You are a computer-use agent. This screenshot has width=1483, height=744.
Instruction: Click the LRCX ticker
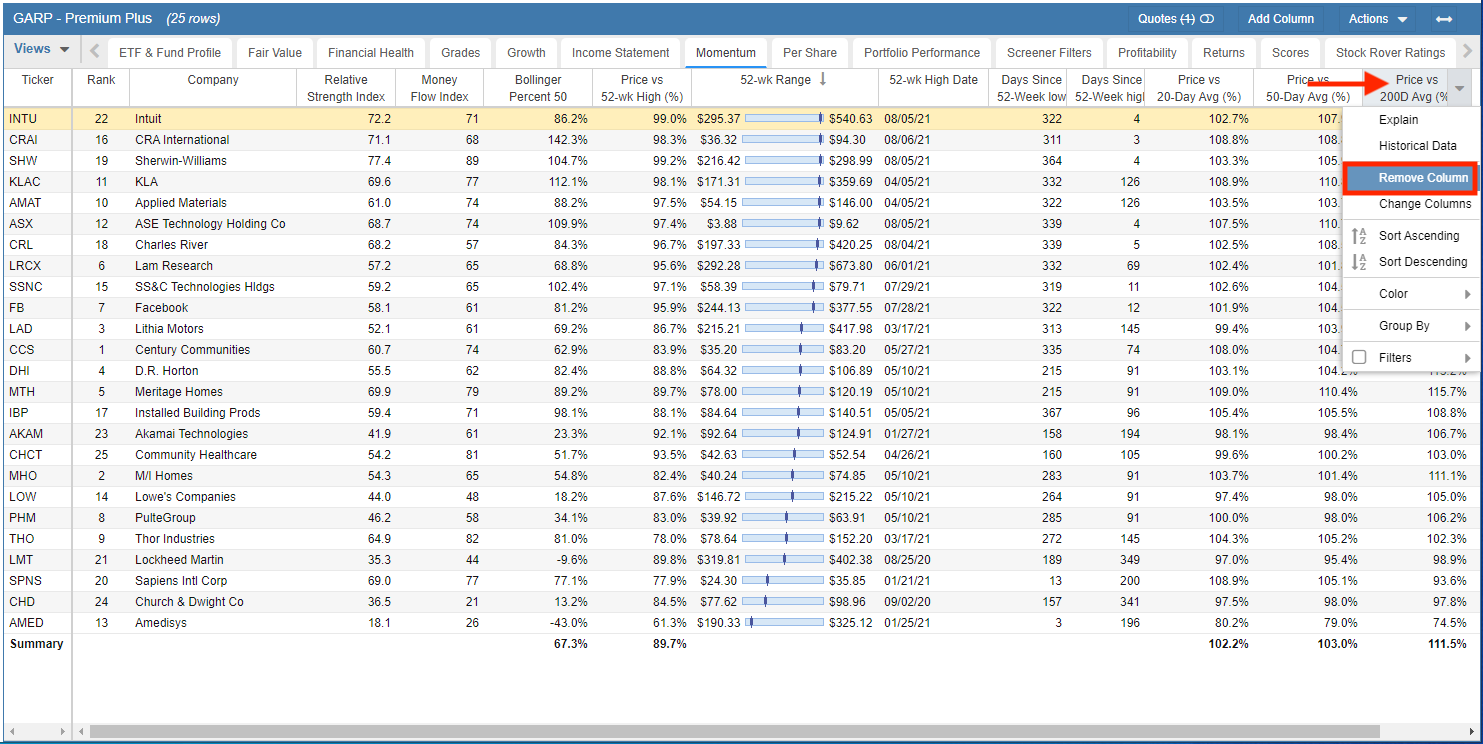tap(27, 266)
